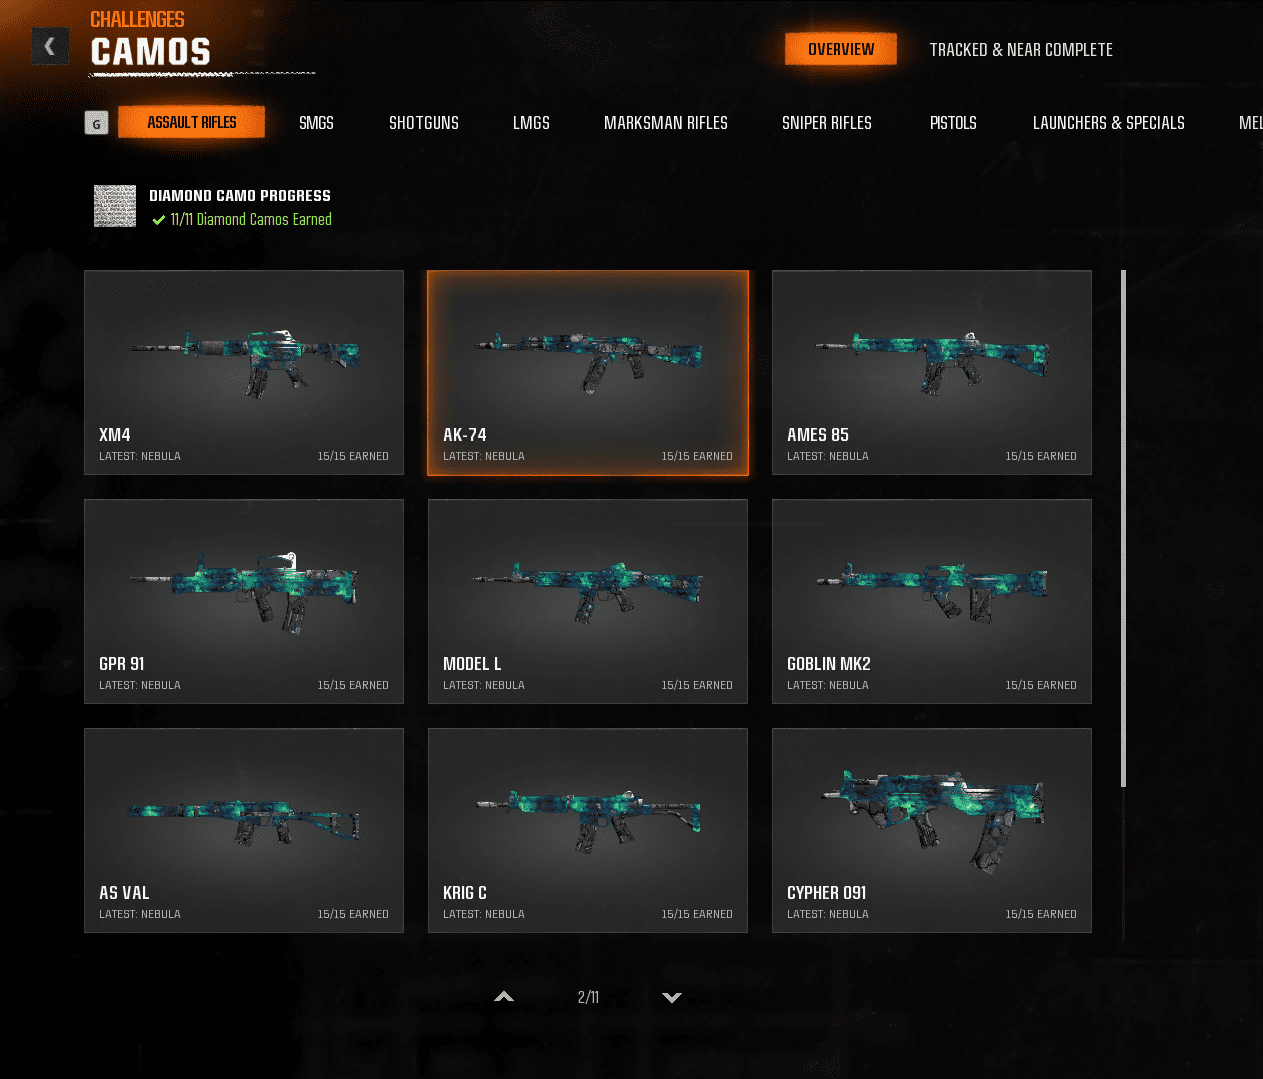
Task: Go to Launchers & Specials tab
Action: pyautogui.click(x=1108, y=123)
